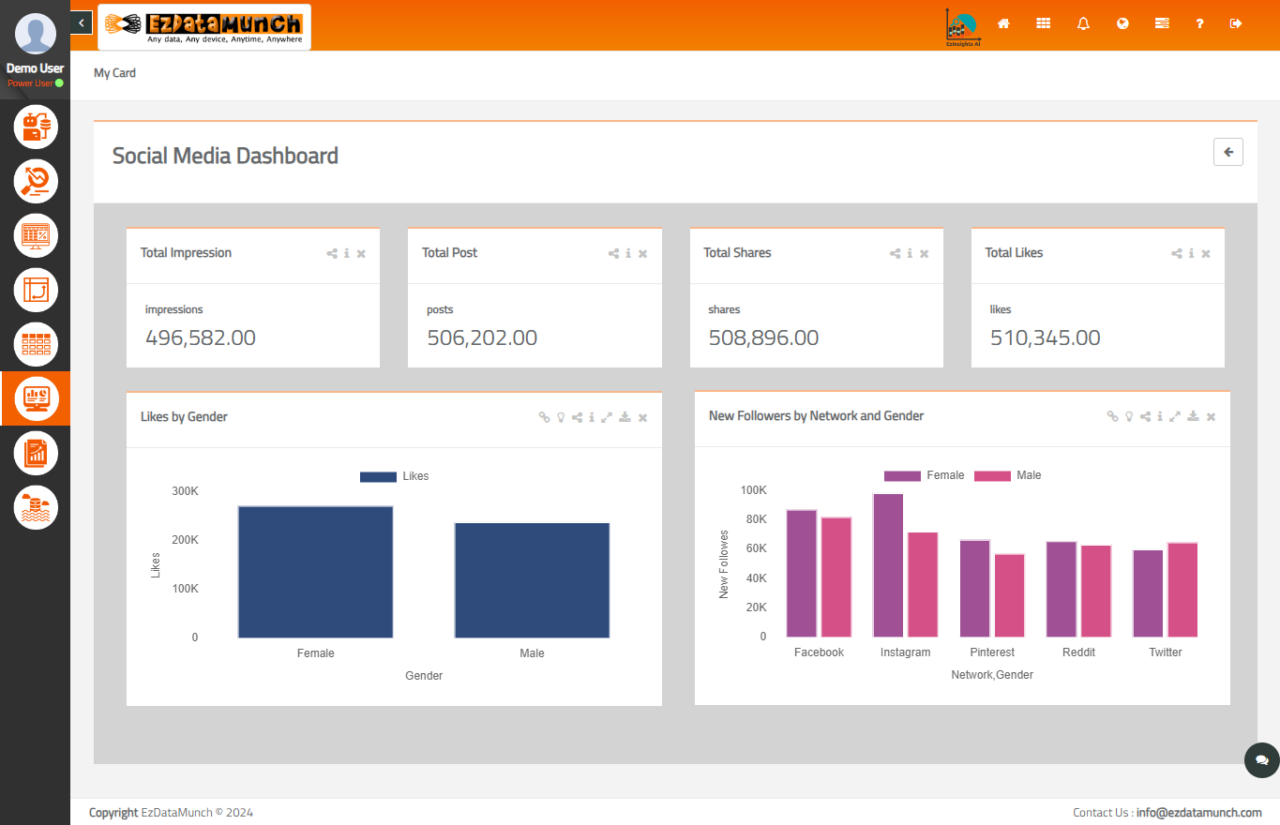Viewport: 1280px width, 825px height.
Task: Download the New Followers chart
Action: tap(1192, 416)
